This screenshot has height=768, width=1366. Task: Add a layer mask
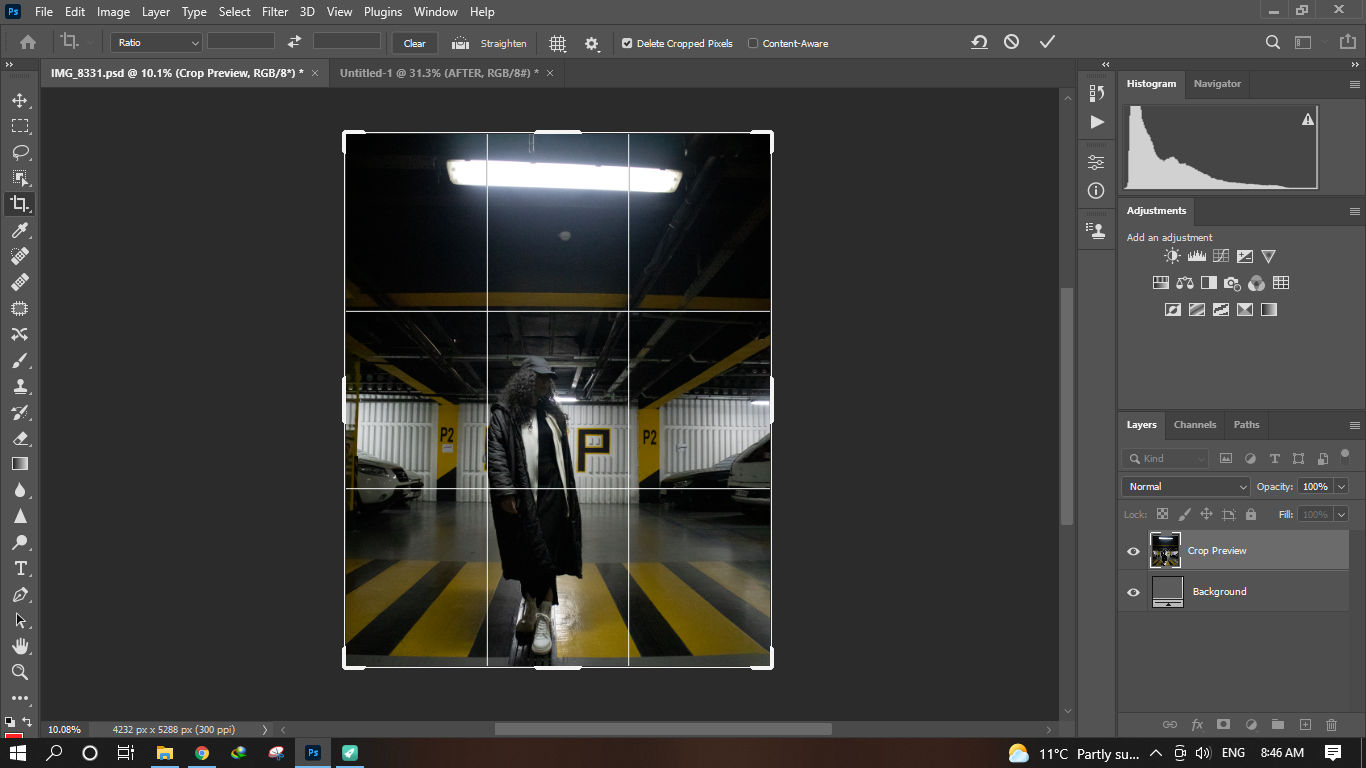tap(1223, 724)
